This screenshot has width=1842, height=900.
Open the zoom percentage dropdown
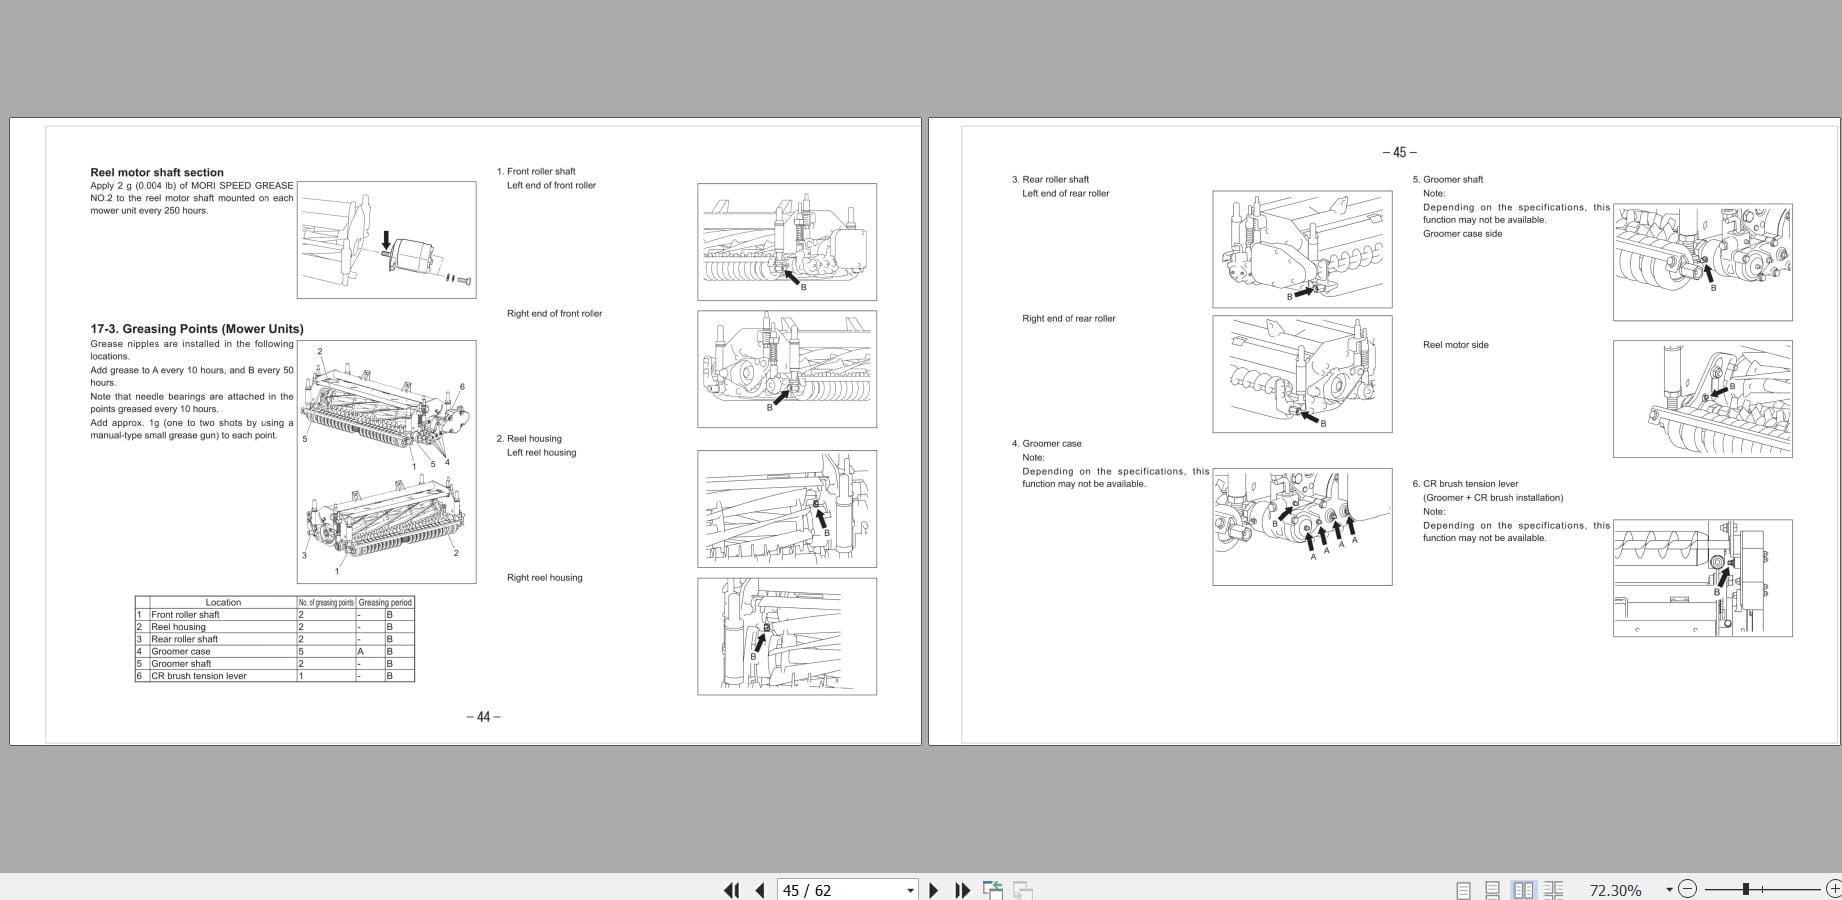click(x=1668, y=889)
